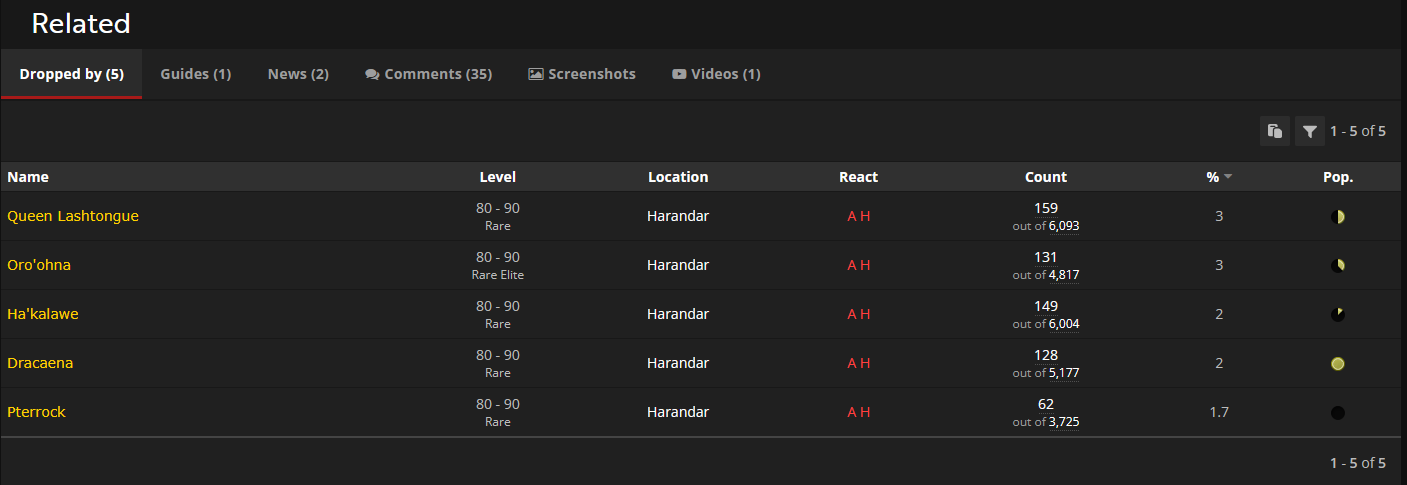This screenshot has width=1407, height=485.
Task: Sort by the Level column header
Action: (498, 177)
